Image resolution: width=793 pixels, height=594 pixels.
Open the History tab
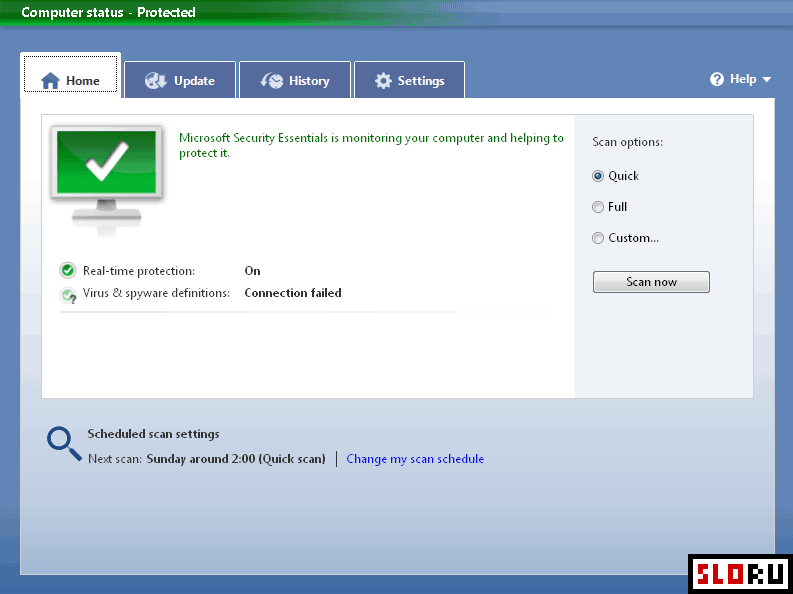(x=295, y=80)
